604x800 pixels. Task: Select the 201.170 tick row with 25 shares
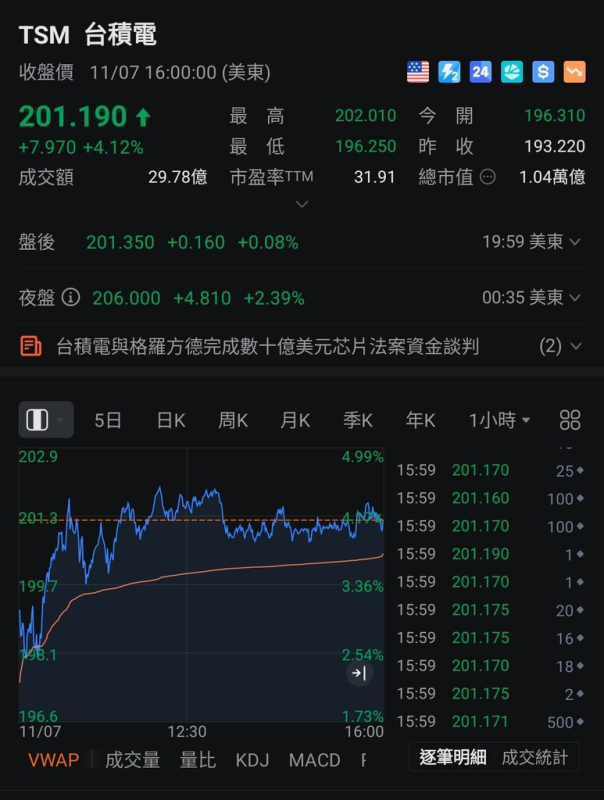(x=491, y=470)
